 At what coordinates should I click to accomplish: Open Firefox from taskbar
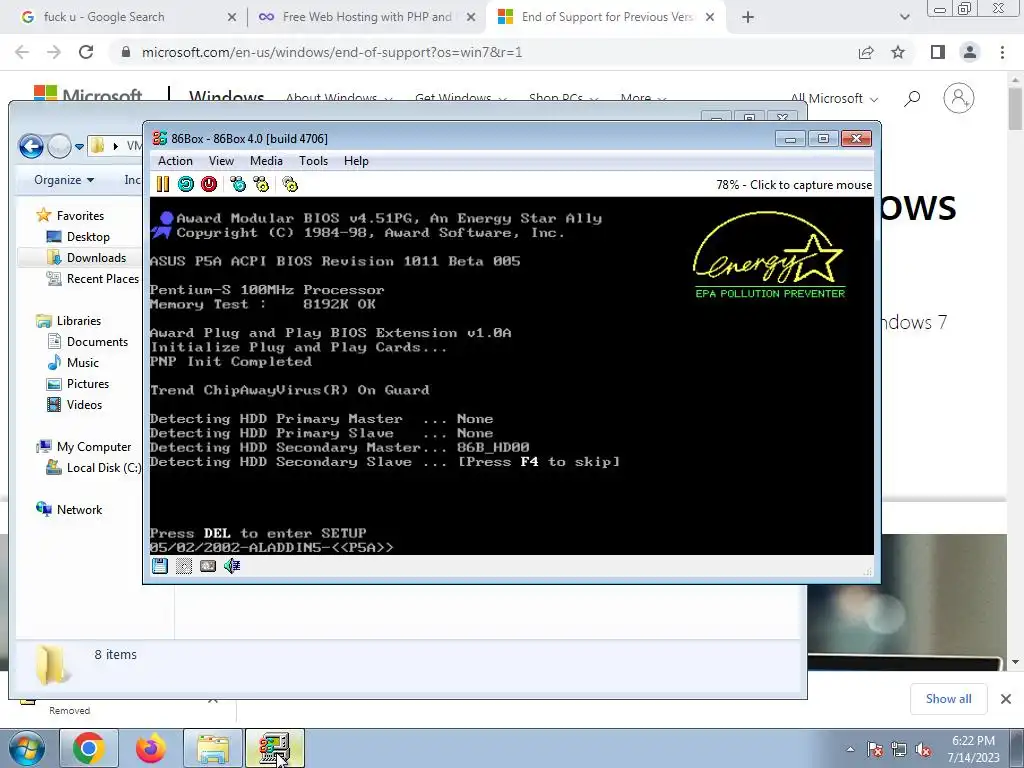(150, 748)
